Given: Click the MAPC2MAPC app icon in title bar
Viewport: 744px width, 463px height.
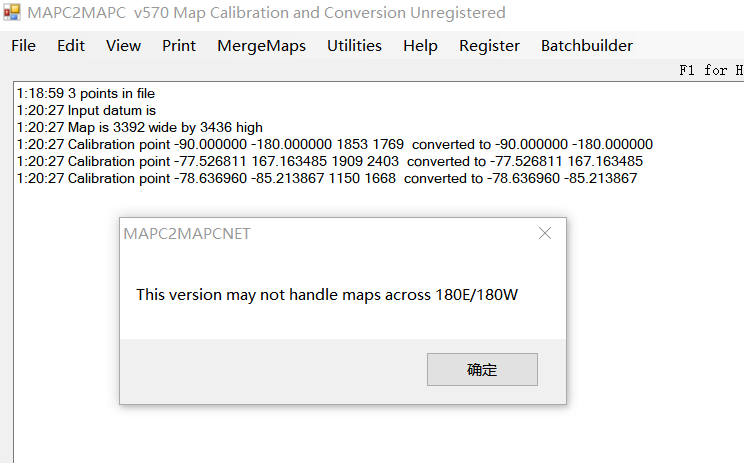Looking at the screenshot, I should pyautogui.click(x=13, y=13).
